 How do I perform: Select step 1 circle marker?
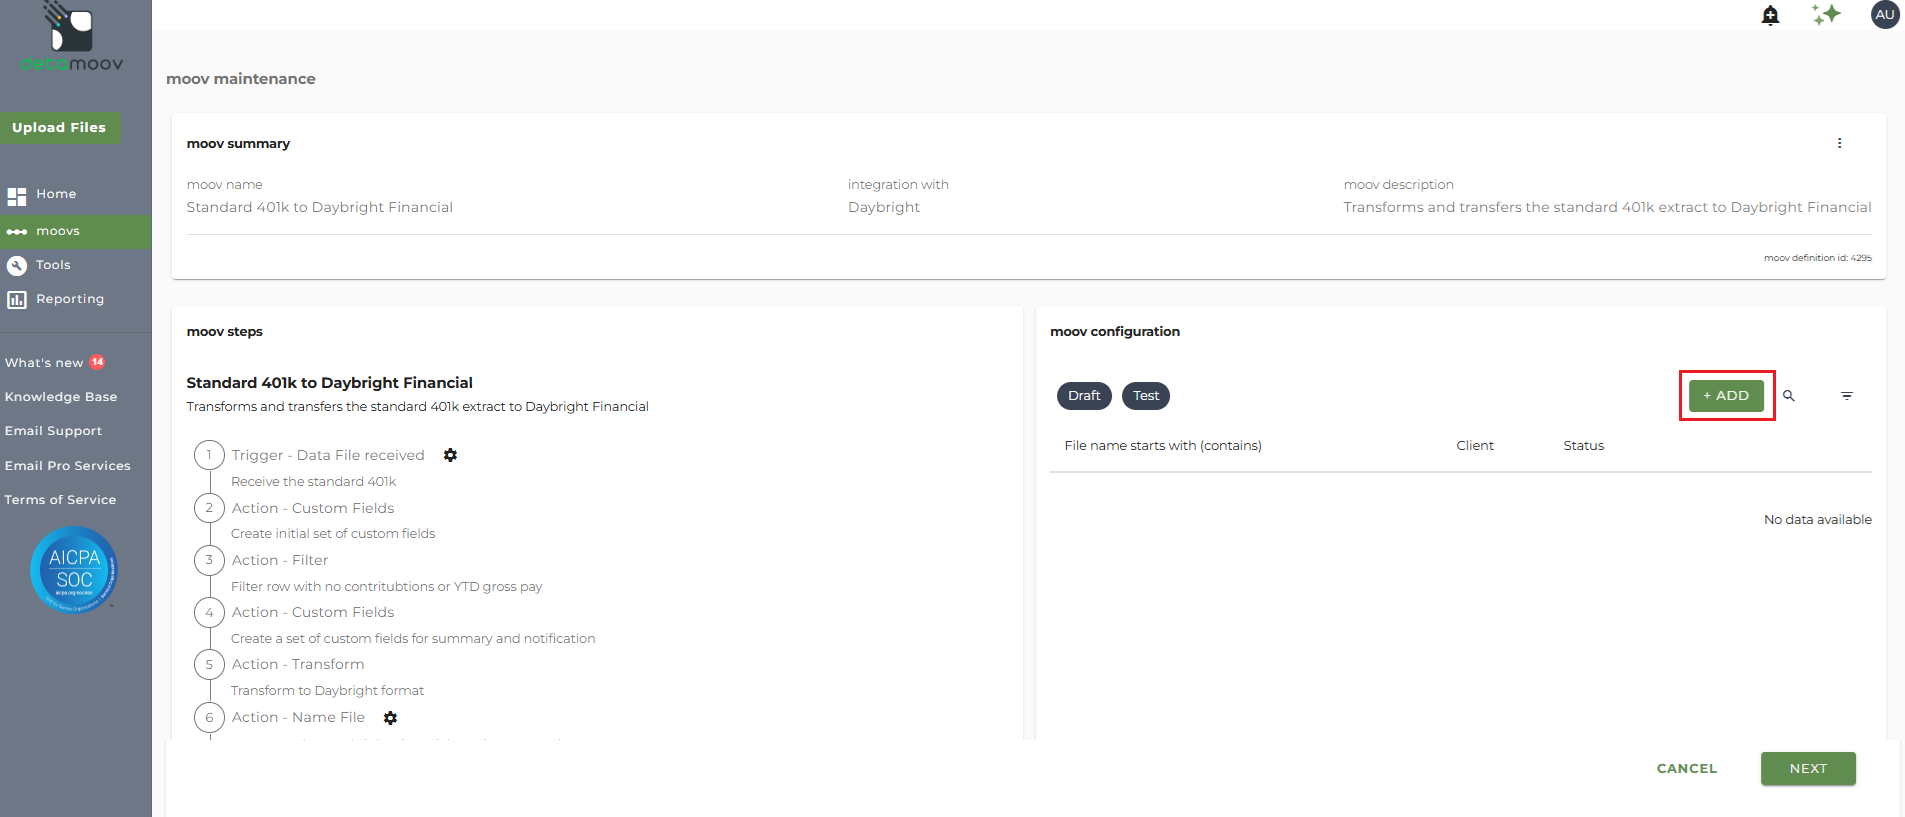pyautogui.click(x=209, y=455)
